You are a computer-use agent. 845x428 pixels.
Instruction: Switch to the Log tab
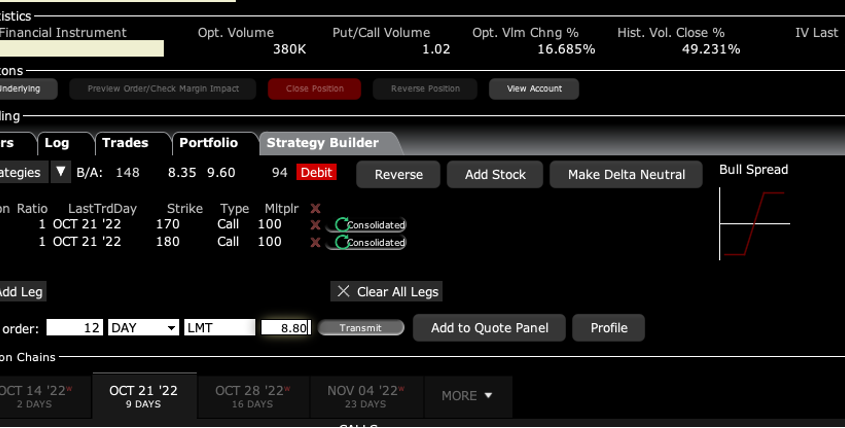tap(57, 143)
